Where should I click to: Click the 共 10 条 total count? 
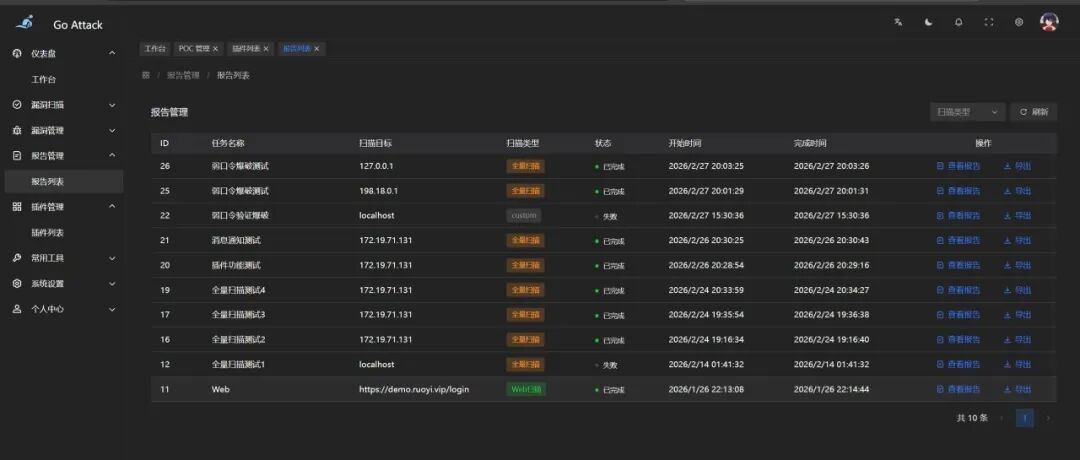coord(972,418)
